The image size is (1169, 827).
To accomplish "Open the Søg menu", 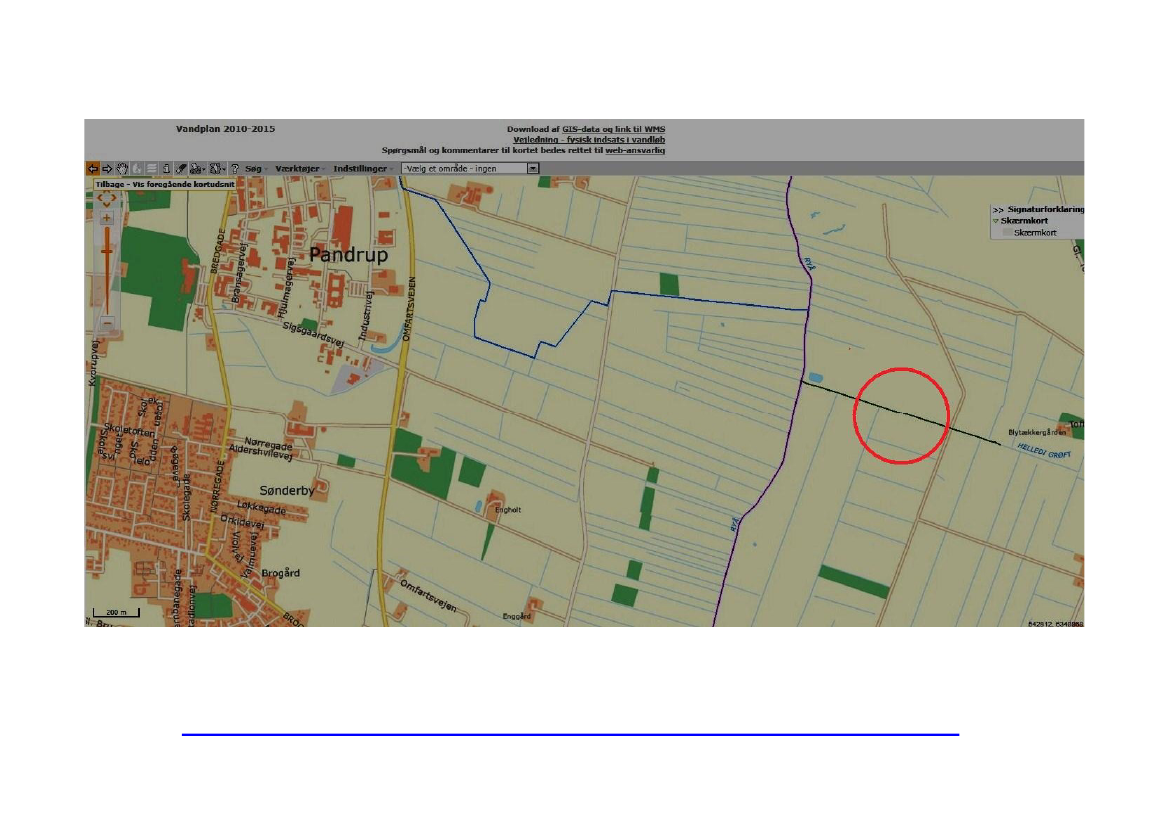I will [x=256, y=169].
